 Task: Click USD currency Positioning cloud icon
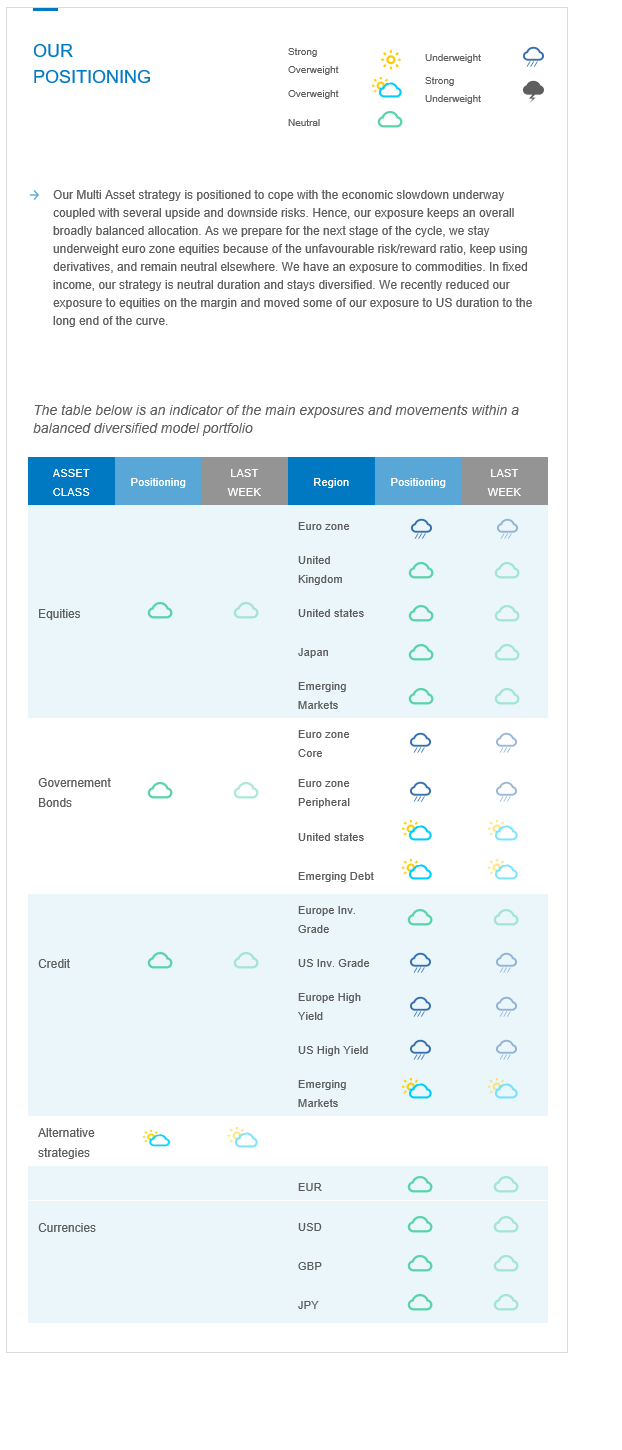point(420,1224)
